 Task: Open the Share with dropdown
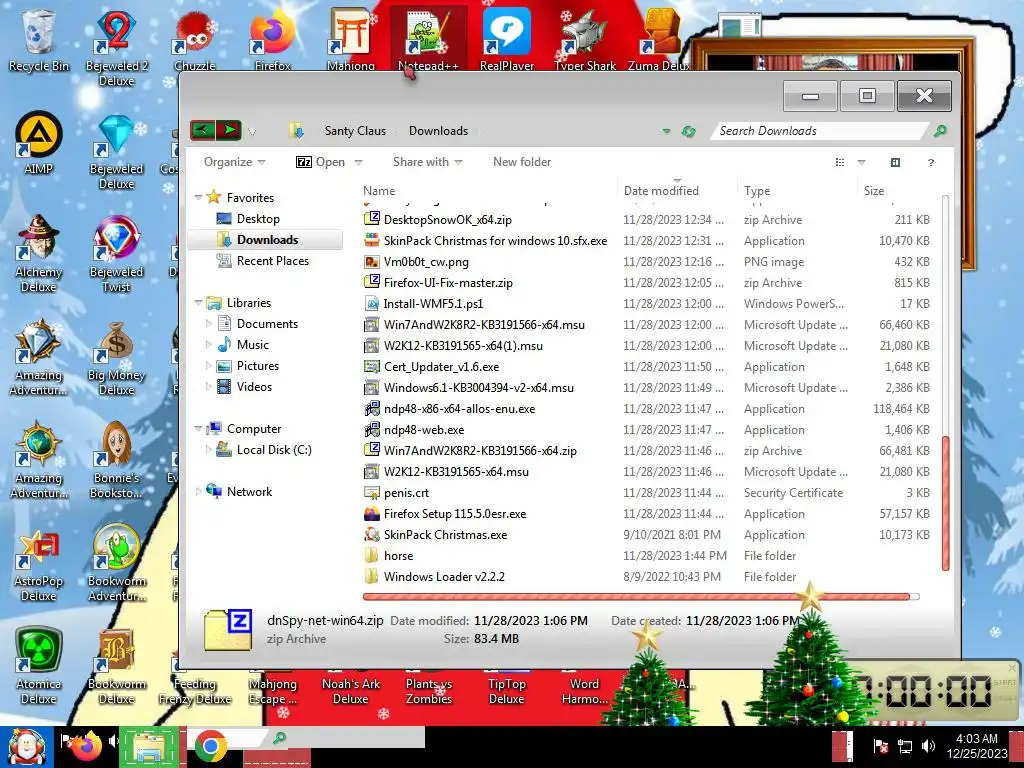[x=427, y=162]
